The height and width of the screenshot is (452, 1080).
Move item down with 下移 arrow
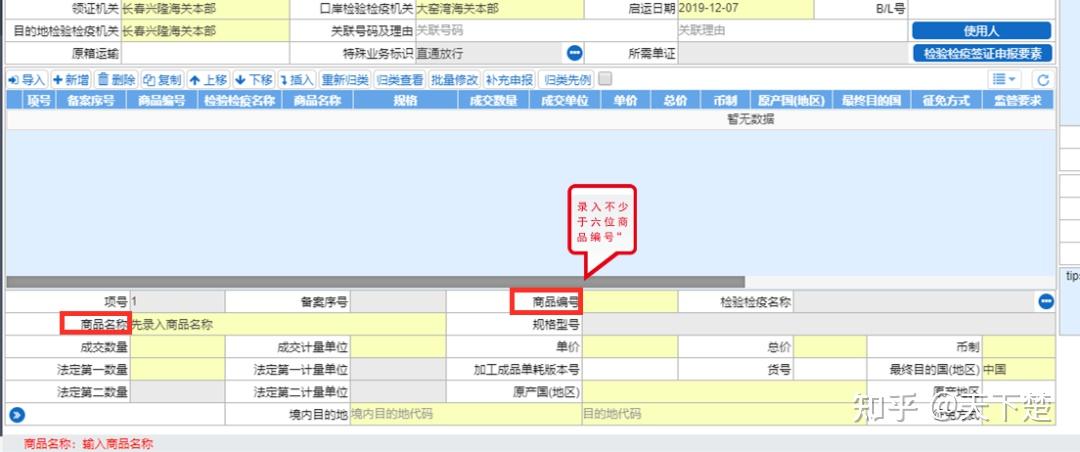(253, 80)
